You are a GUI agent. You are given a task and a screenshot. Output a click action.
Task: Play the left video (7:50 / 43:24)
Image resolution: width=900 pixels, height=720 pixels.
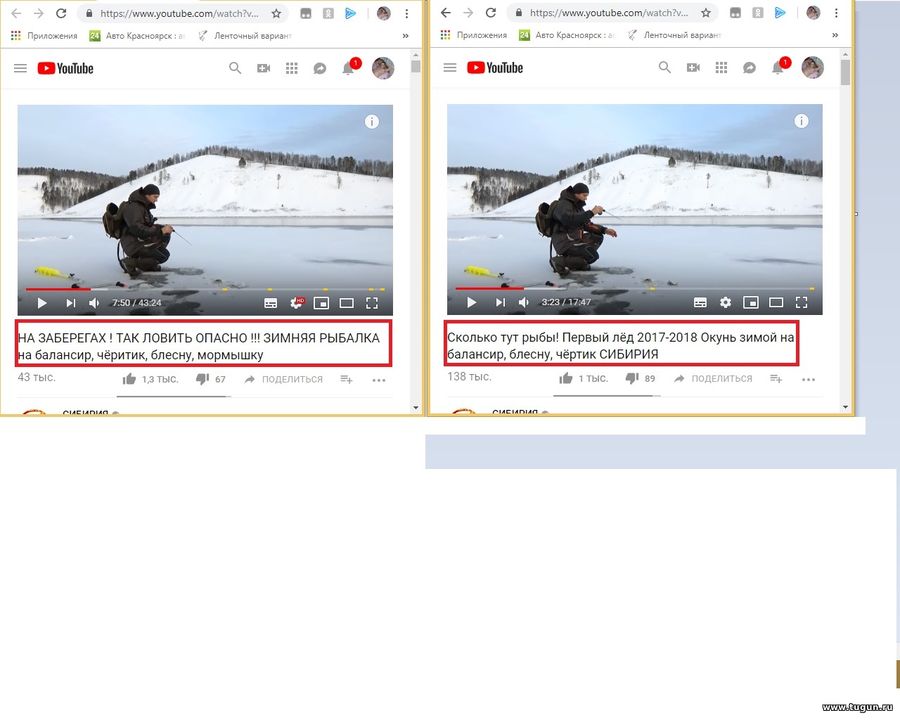pyautogui.click(x=42, y=303)
